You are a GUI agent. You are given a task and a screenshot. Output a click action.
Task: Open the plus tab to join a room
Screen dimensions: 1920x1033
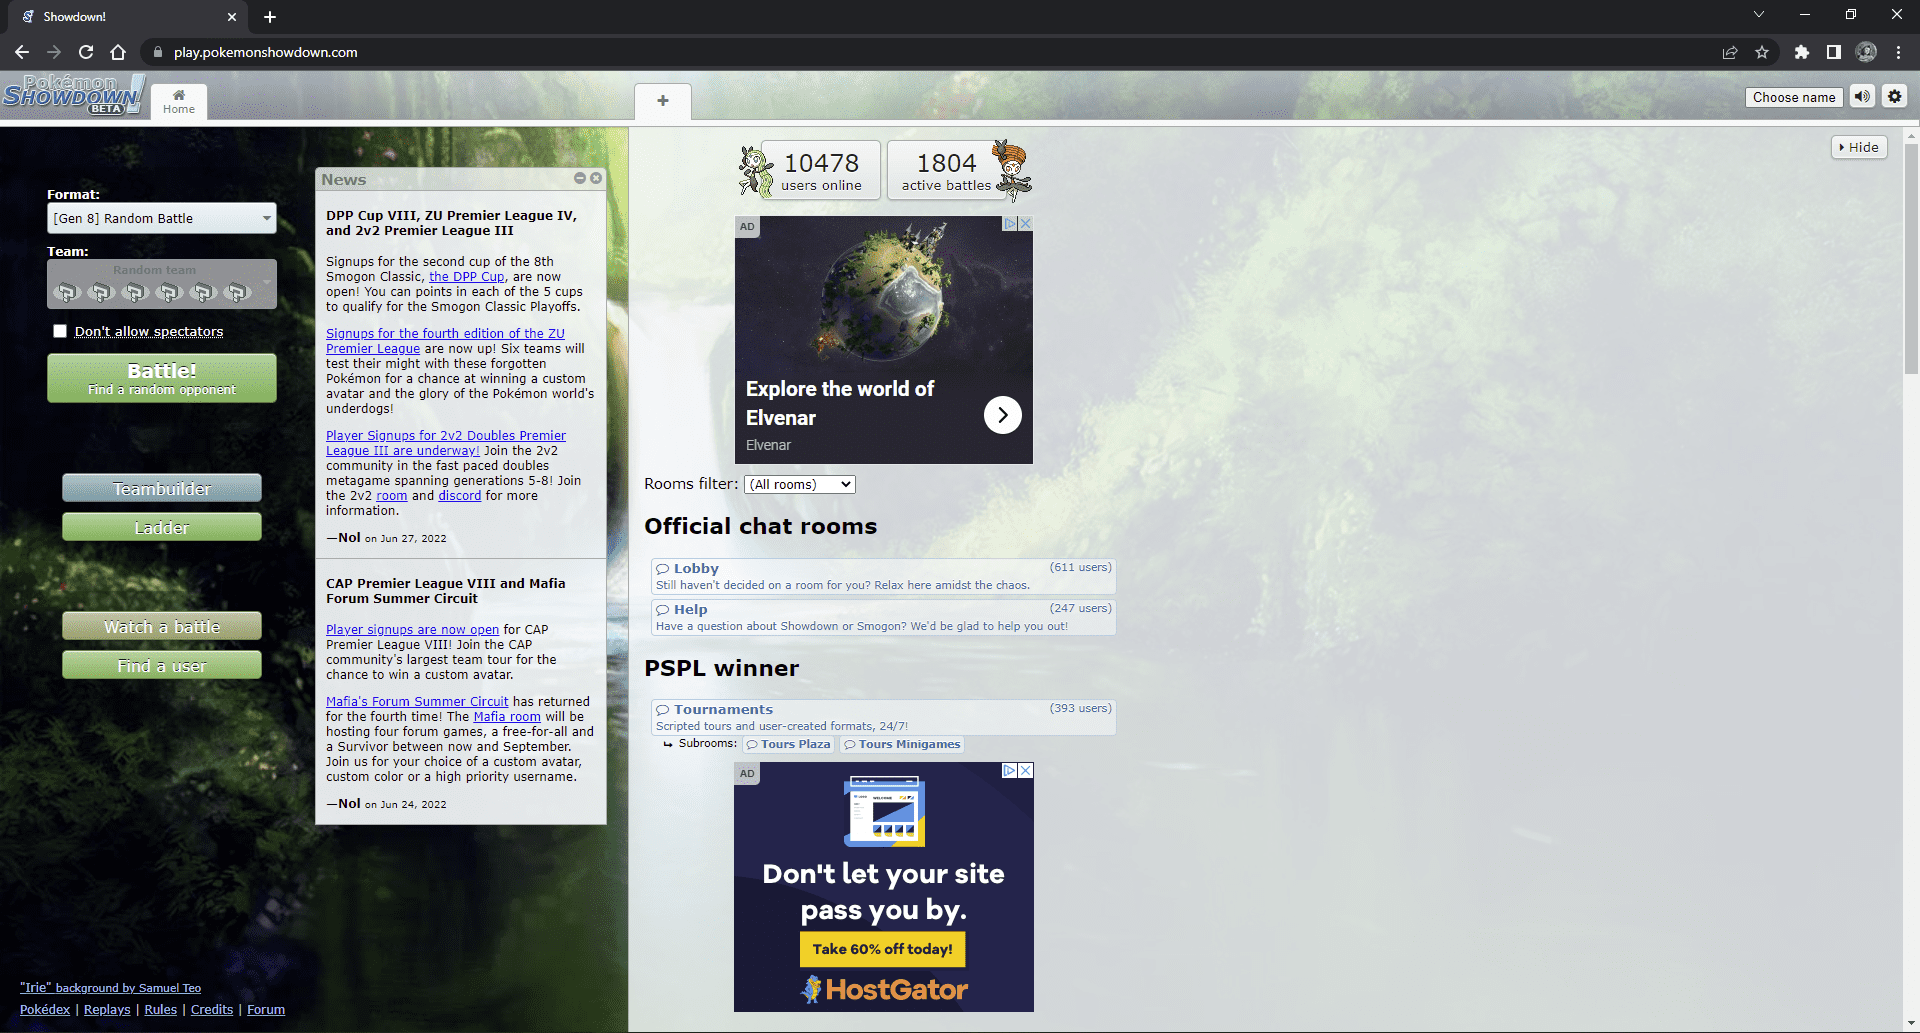663,101
